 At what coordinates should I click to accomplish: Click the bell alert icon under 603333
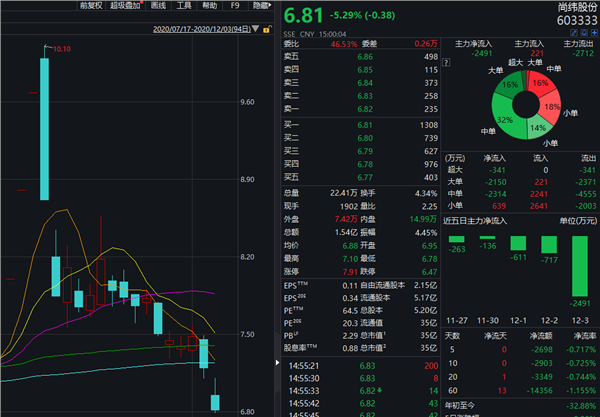[x=584, y=33]
